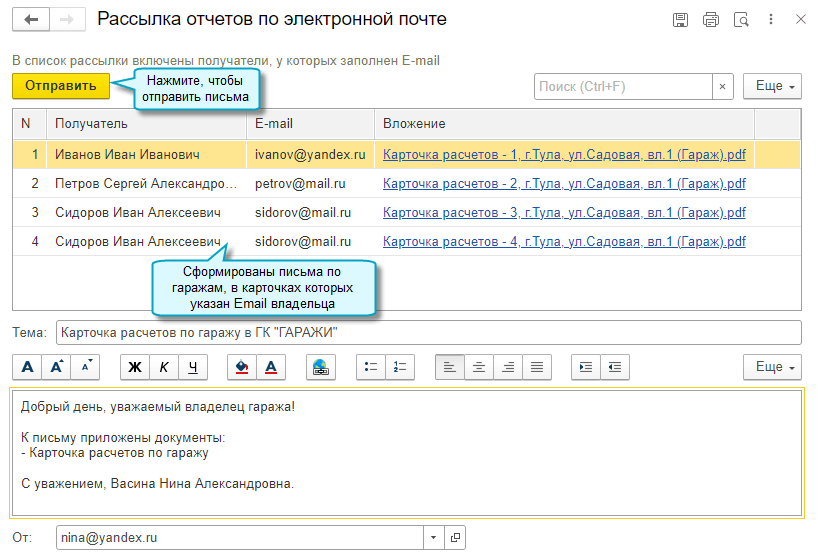Open the font selection button

(27, 367)
